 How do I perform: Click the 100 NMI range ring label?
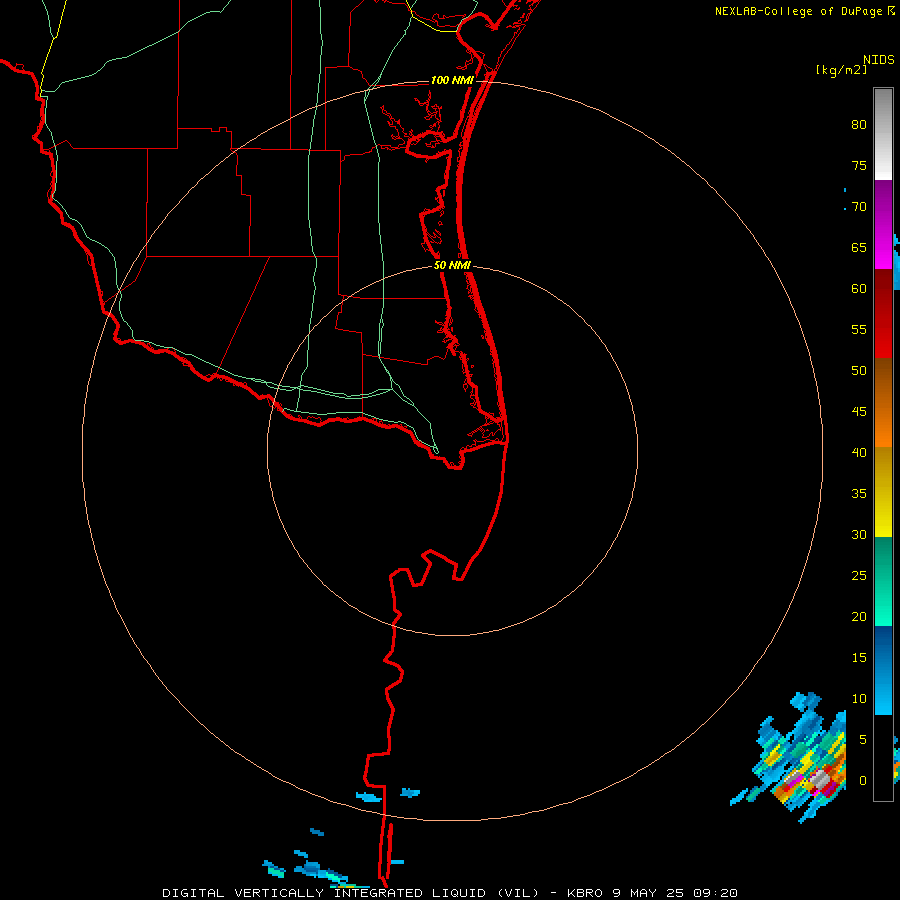[x=452, y=80]
